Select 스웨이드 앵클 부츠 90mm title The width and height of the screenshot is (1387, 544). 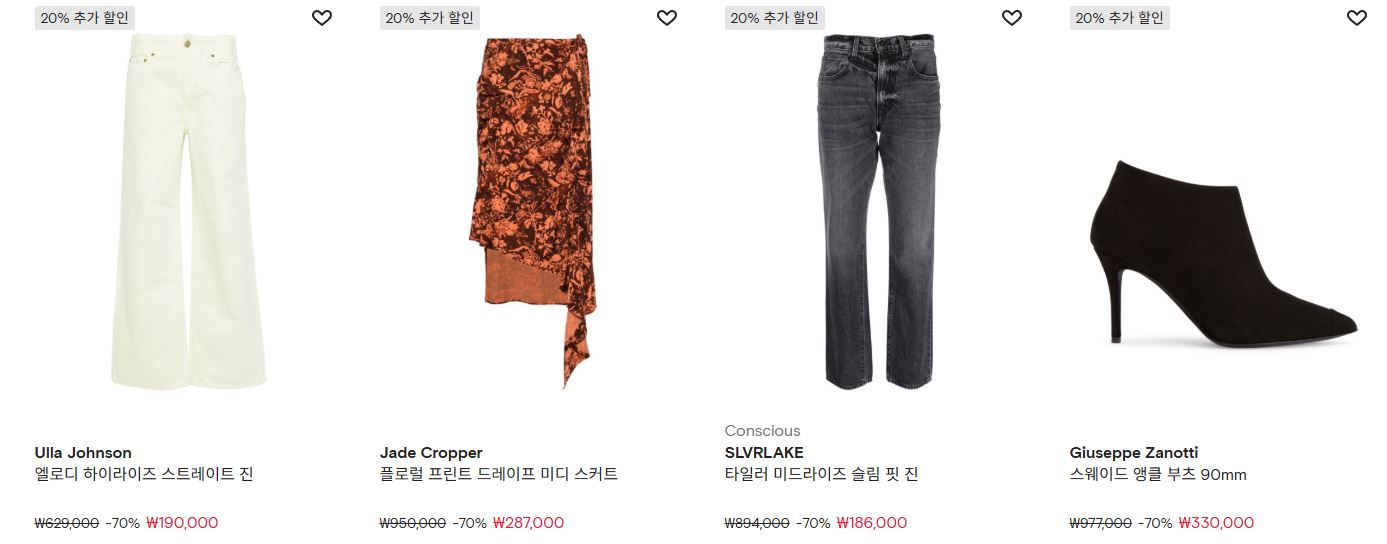pos(1158,475)
